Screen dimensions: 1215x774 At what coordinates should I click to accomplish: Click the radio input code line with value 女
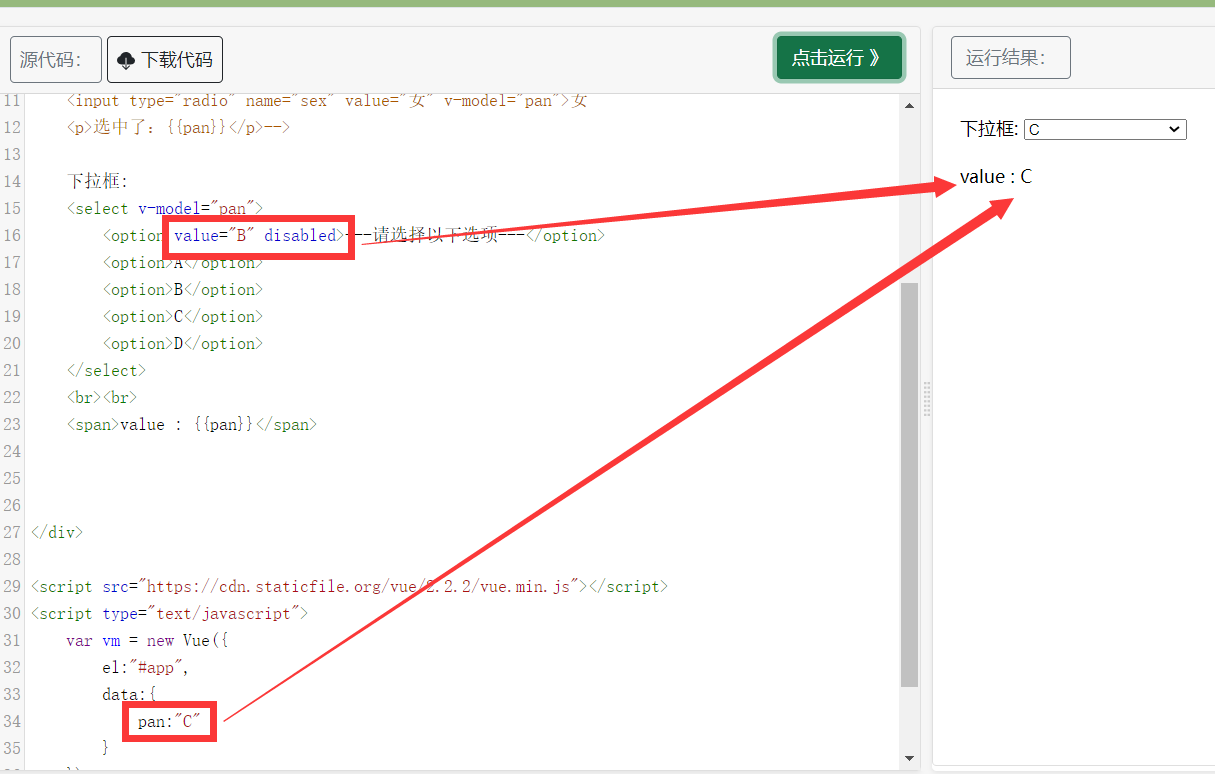(327, 101)
